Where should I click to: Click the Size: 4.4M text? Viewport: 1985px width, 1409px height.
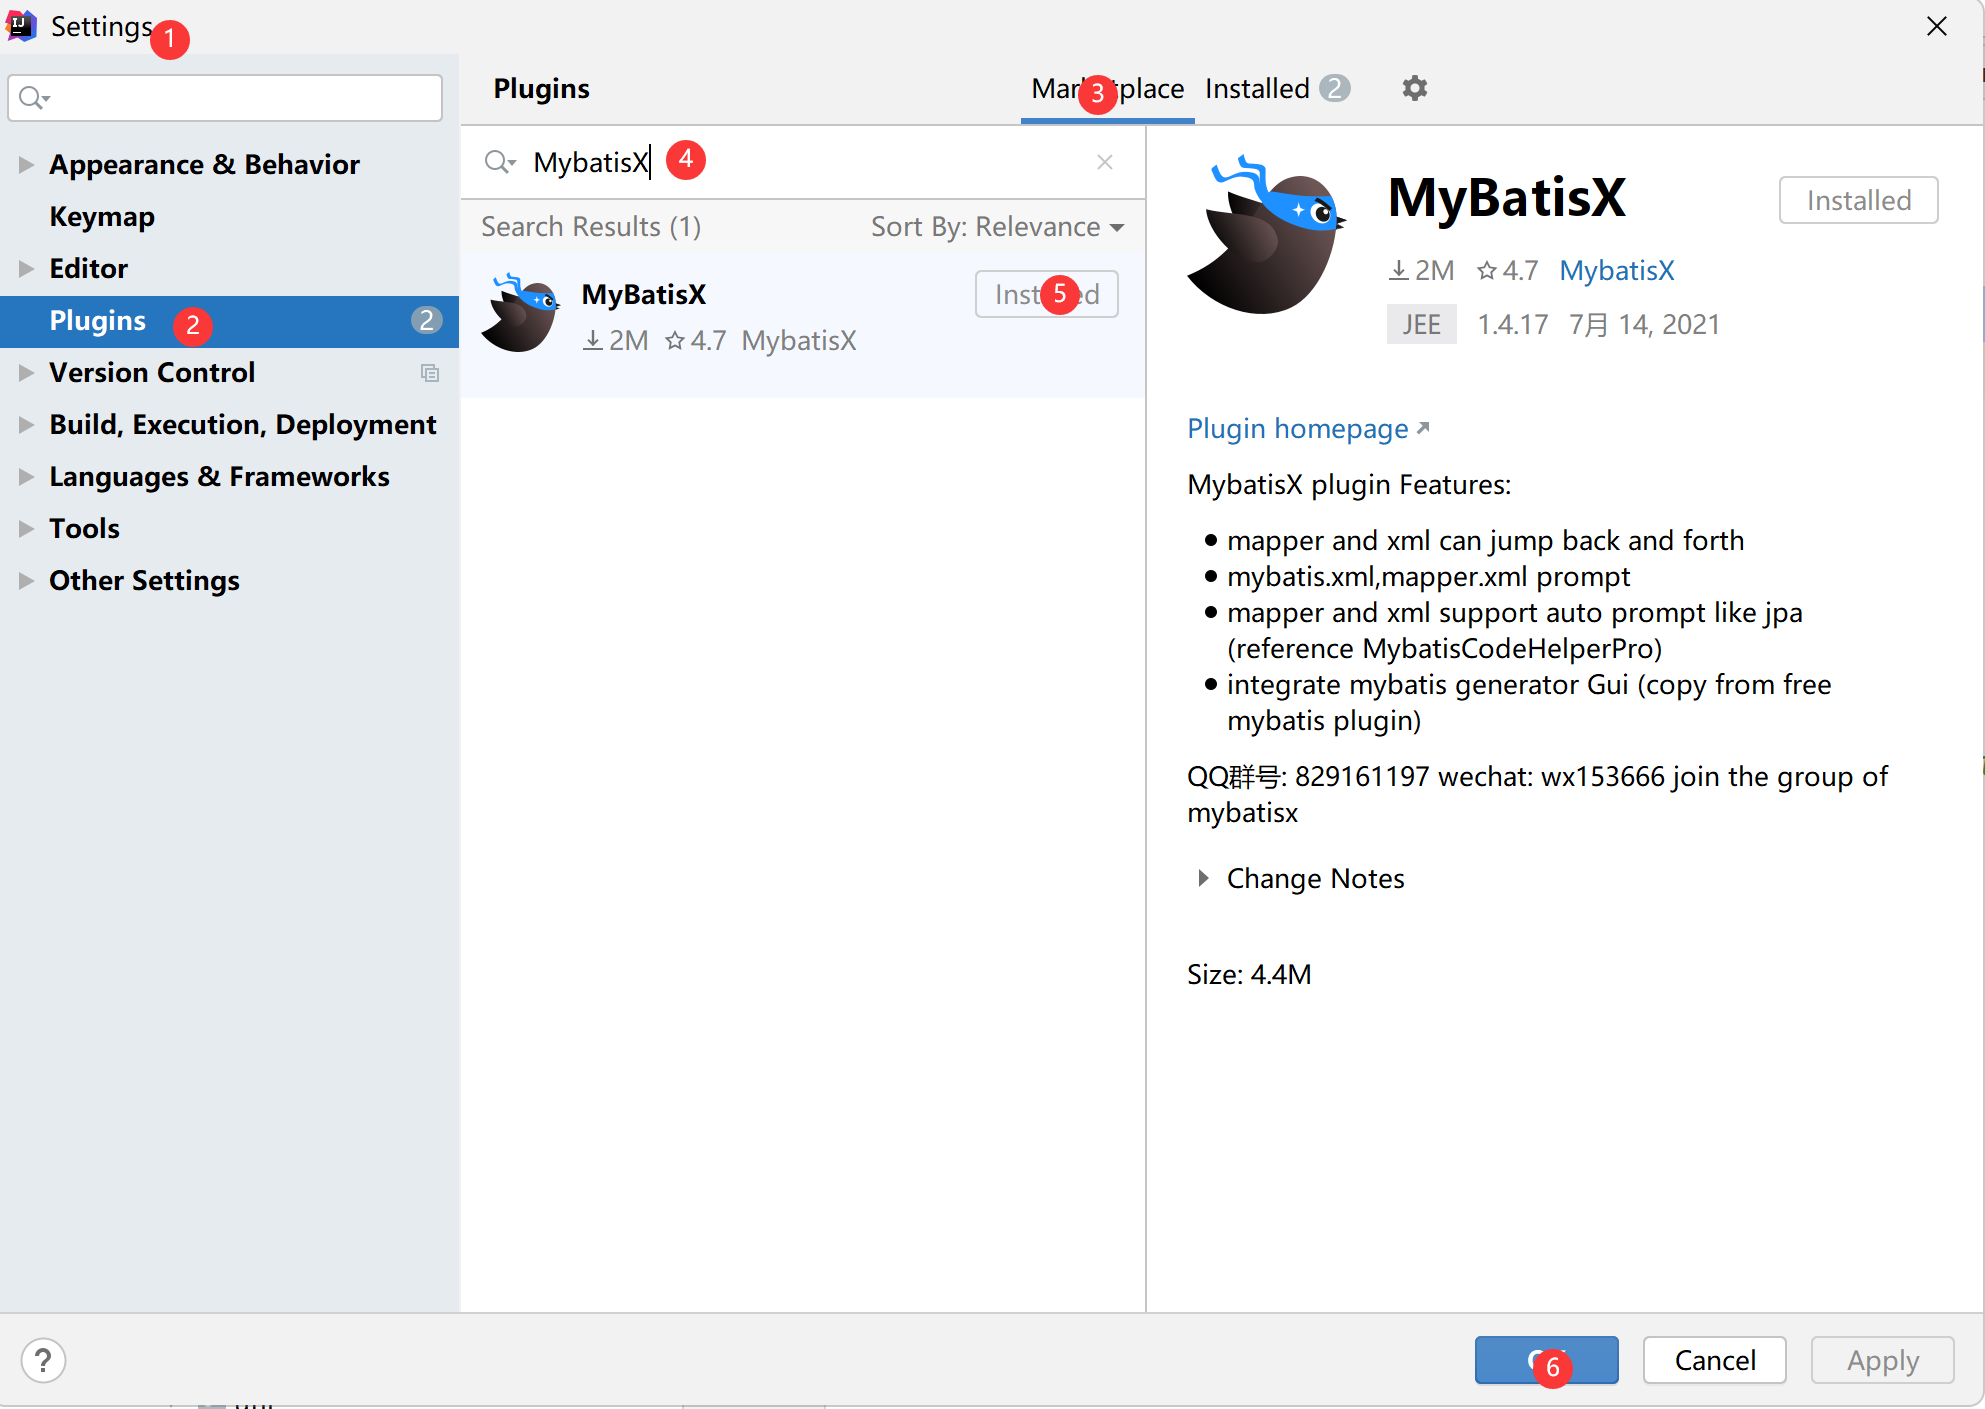(1248, 974)
